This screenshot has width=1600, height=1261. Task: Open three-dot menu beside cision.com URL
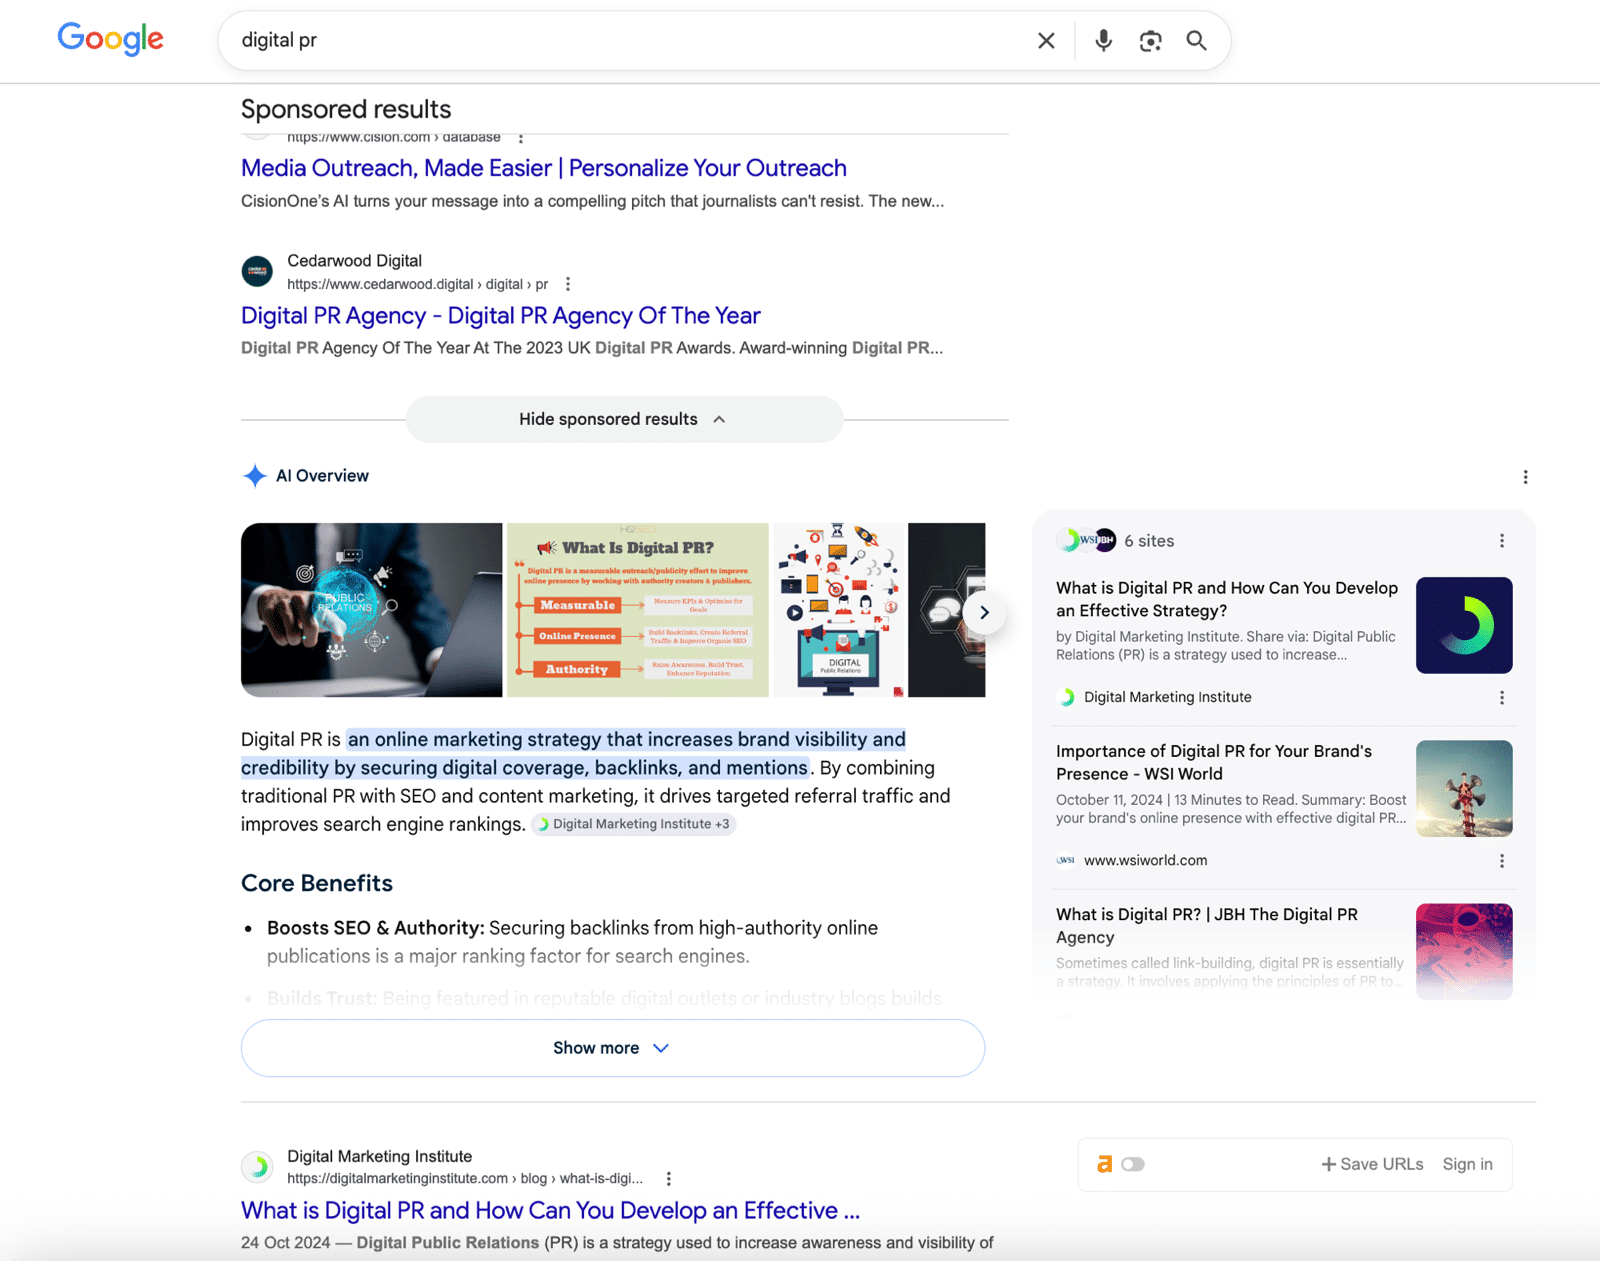521,138
